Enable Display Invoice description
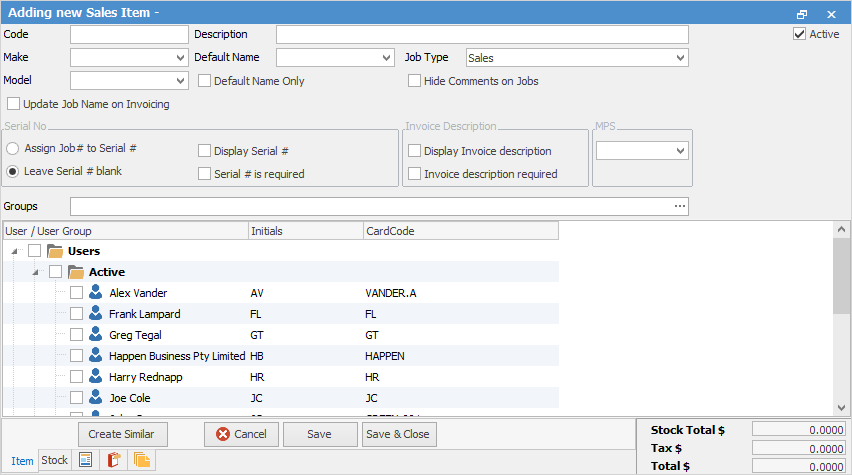Viewport: 852px width, 475px height. 415,151
